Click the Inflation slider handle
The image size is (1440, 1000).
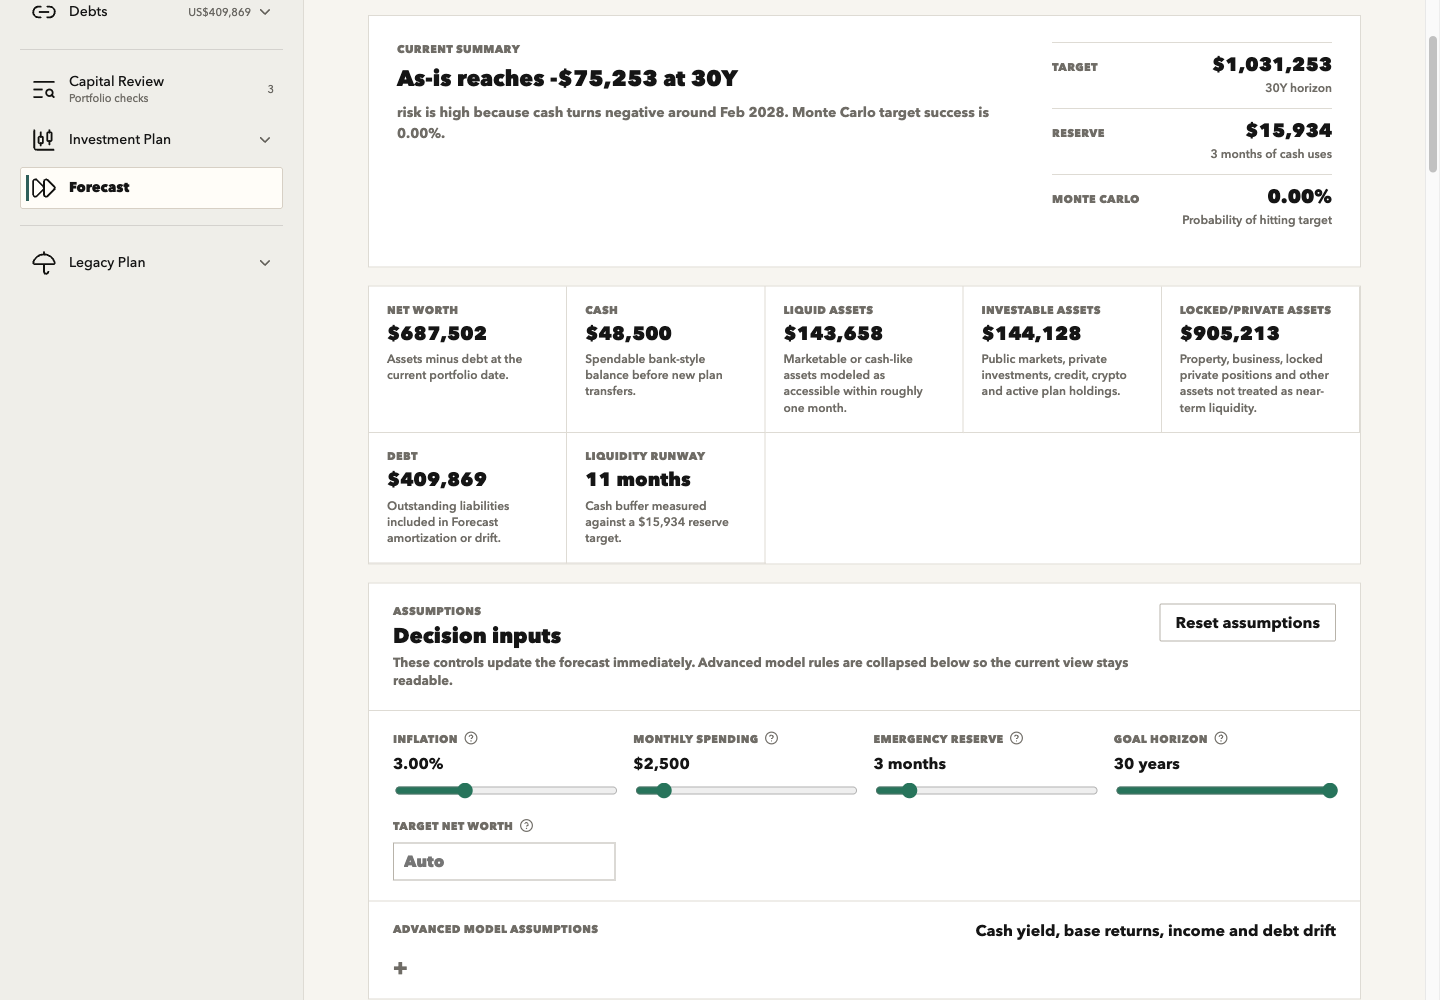click(465, 790)
